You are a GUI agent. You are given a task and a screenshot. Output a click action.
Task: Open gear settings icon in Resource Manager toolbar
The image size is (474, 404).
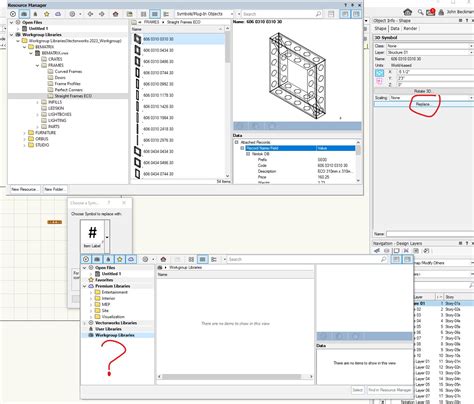72,14
